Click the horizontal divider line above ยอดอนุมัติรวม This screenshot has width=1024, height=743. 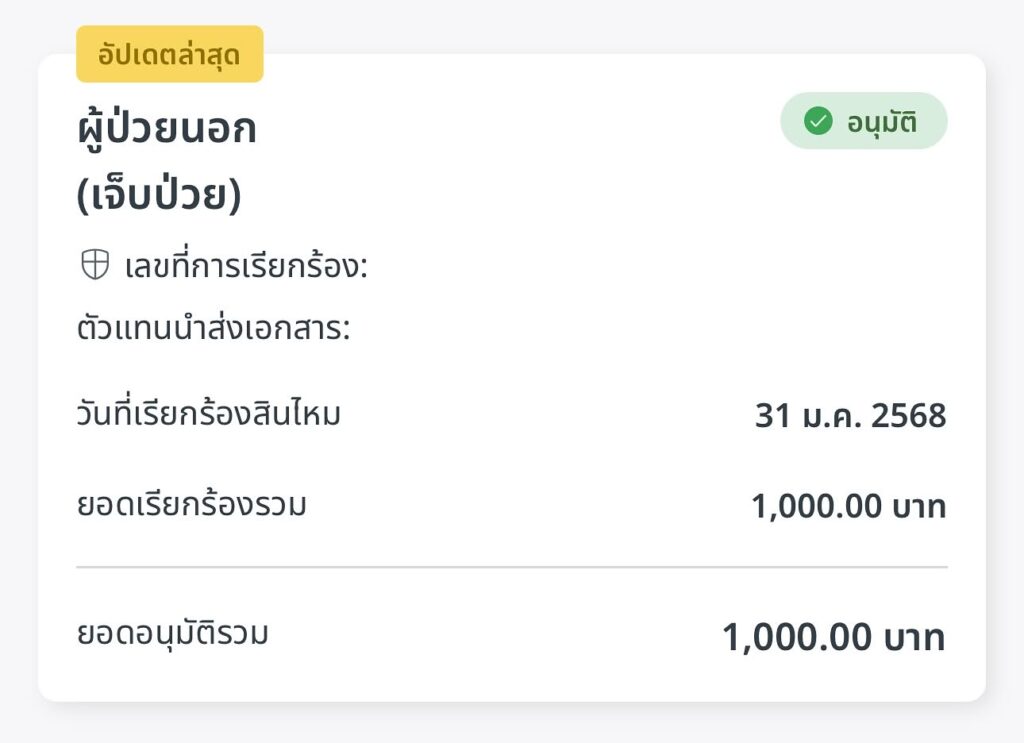(512, 567)
